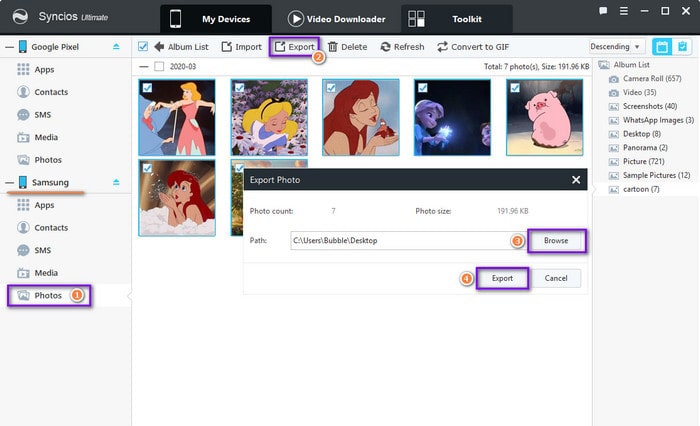This screenshot has width=700, height=426.
Task: Collapse the Samsung device tree
Action: (x=9, y=183)
